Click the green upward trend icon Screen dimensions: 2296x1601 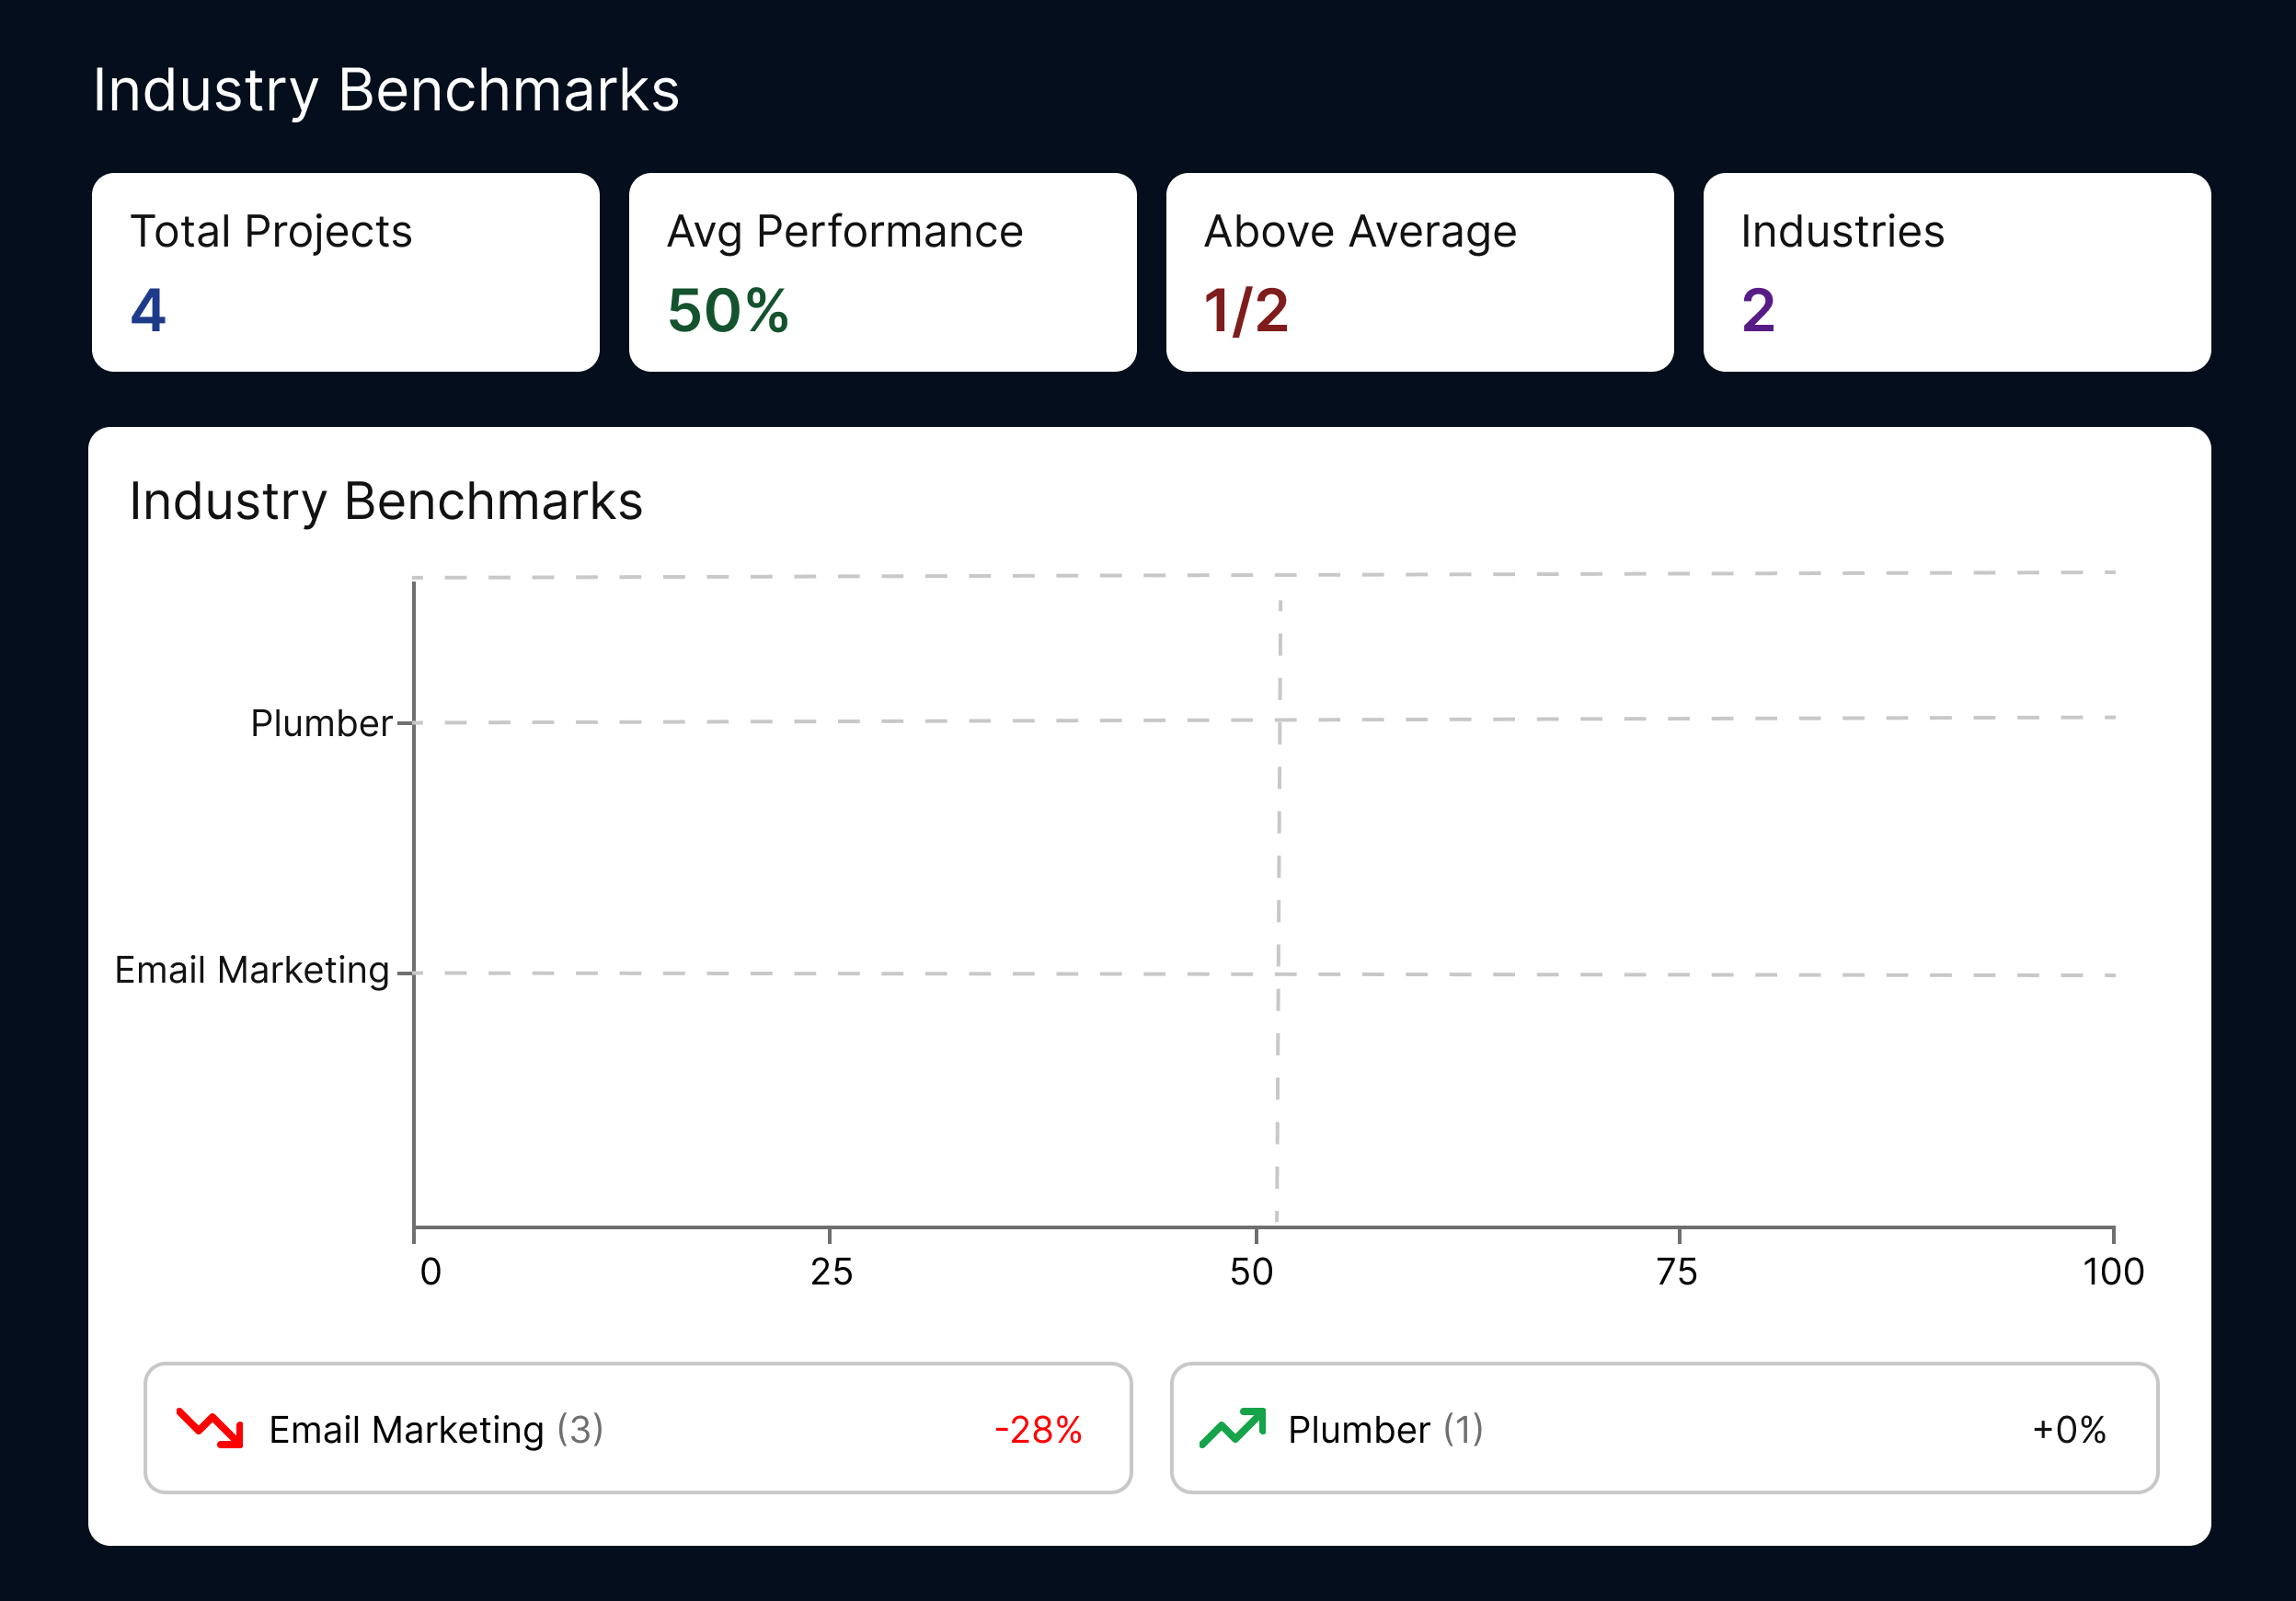coord(1232,1427)
